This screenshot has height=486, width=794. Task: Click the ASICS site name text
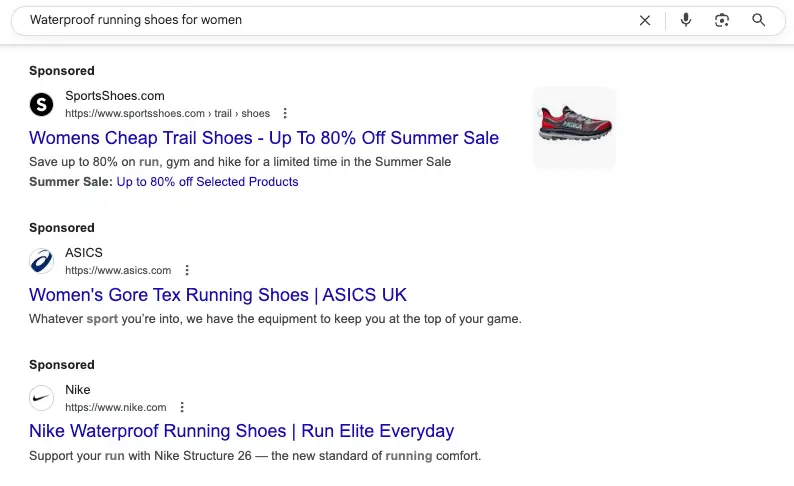pos(84,253)
